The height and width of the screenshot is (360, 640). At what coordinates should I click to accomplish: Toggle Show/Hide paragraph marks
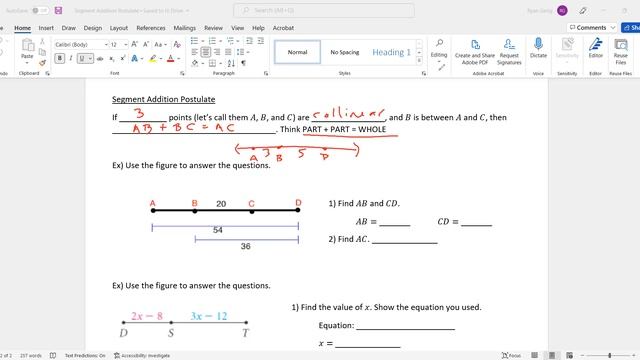[243, 63]
